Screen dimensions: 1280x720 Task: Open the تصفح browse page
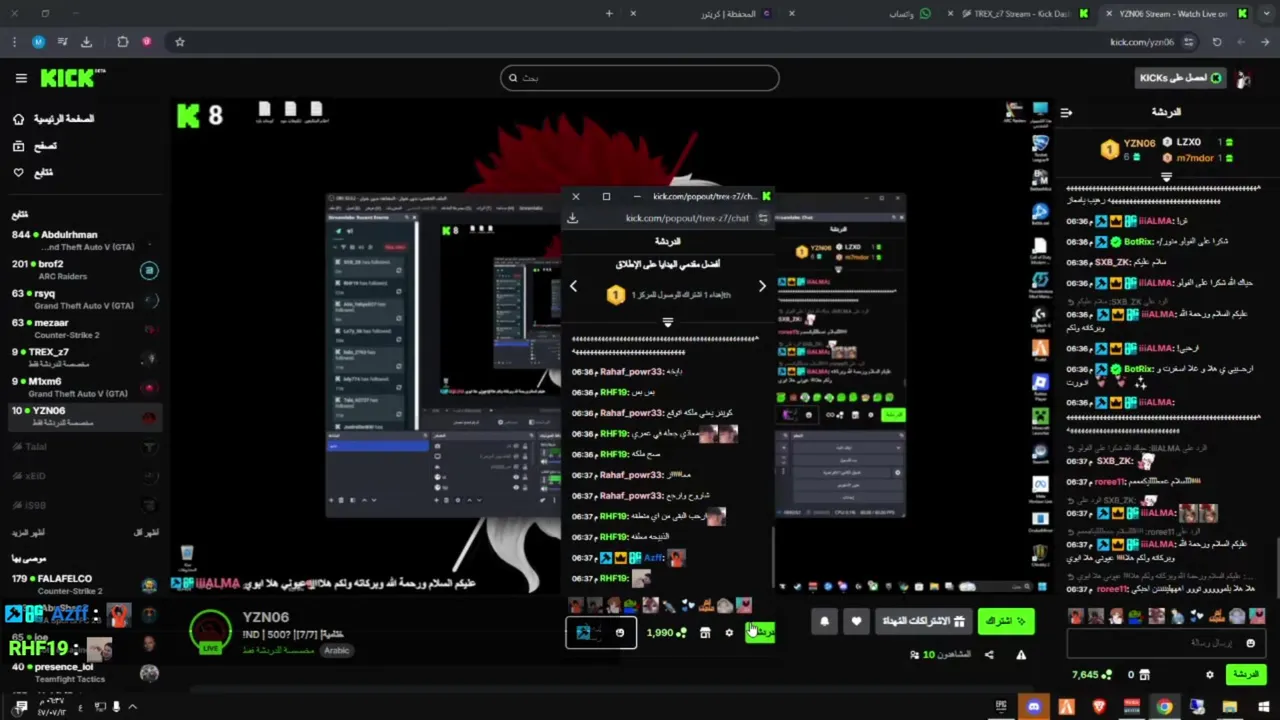coord(35,146)
